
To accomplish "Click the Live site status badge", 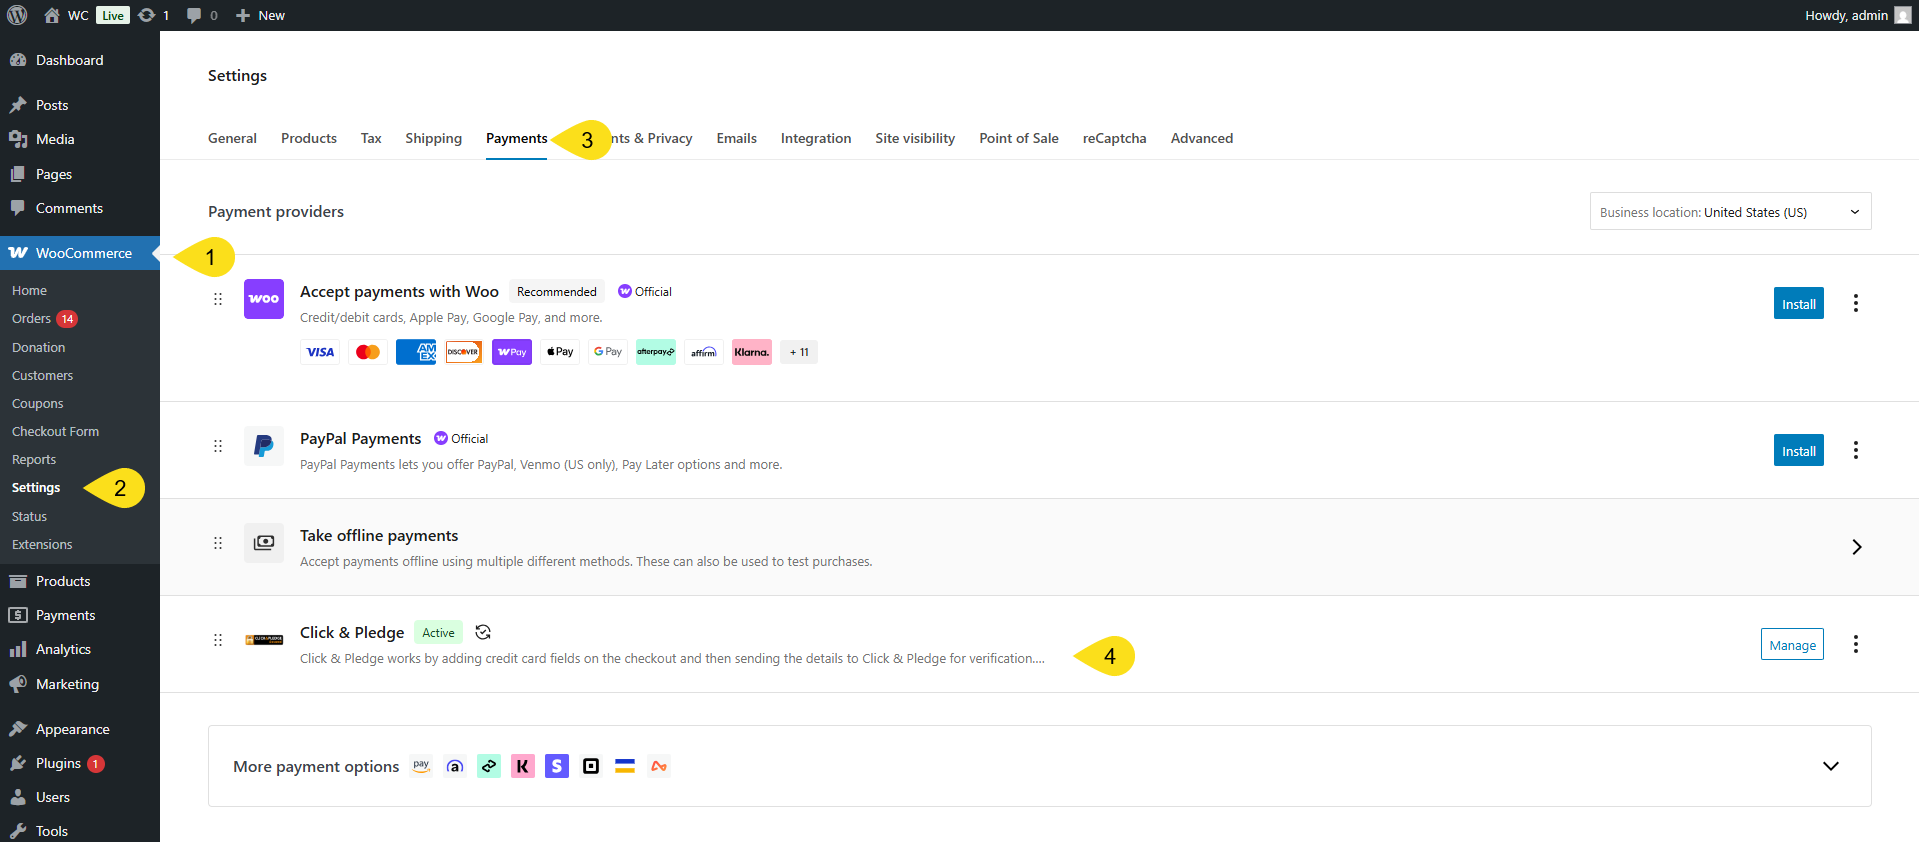I will (113, 15).
